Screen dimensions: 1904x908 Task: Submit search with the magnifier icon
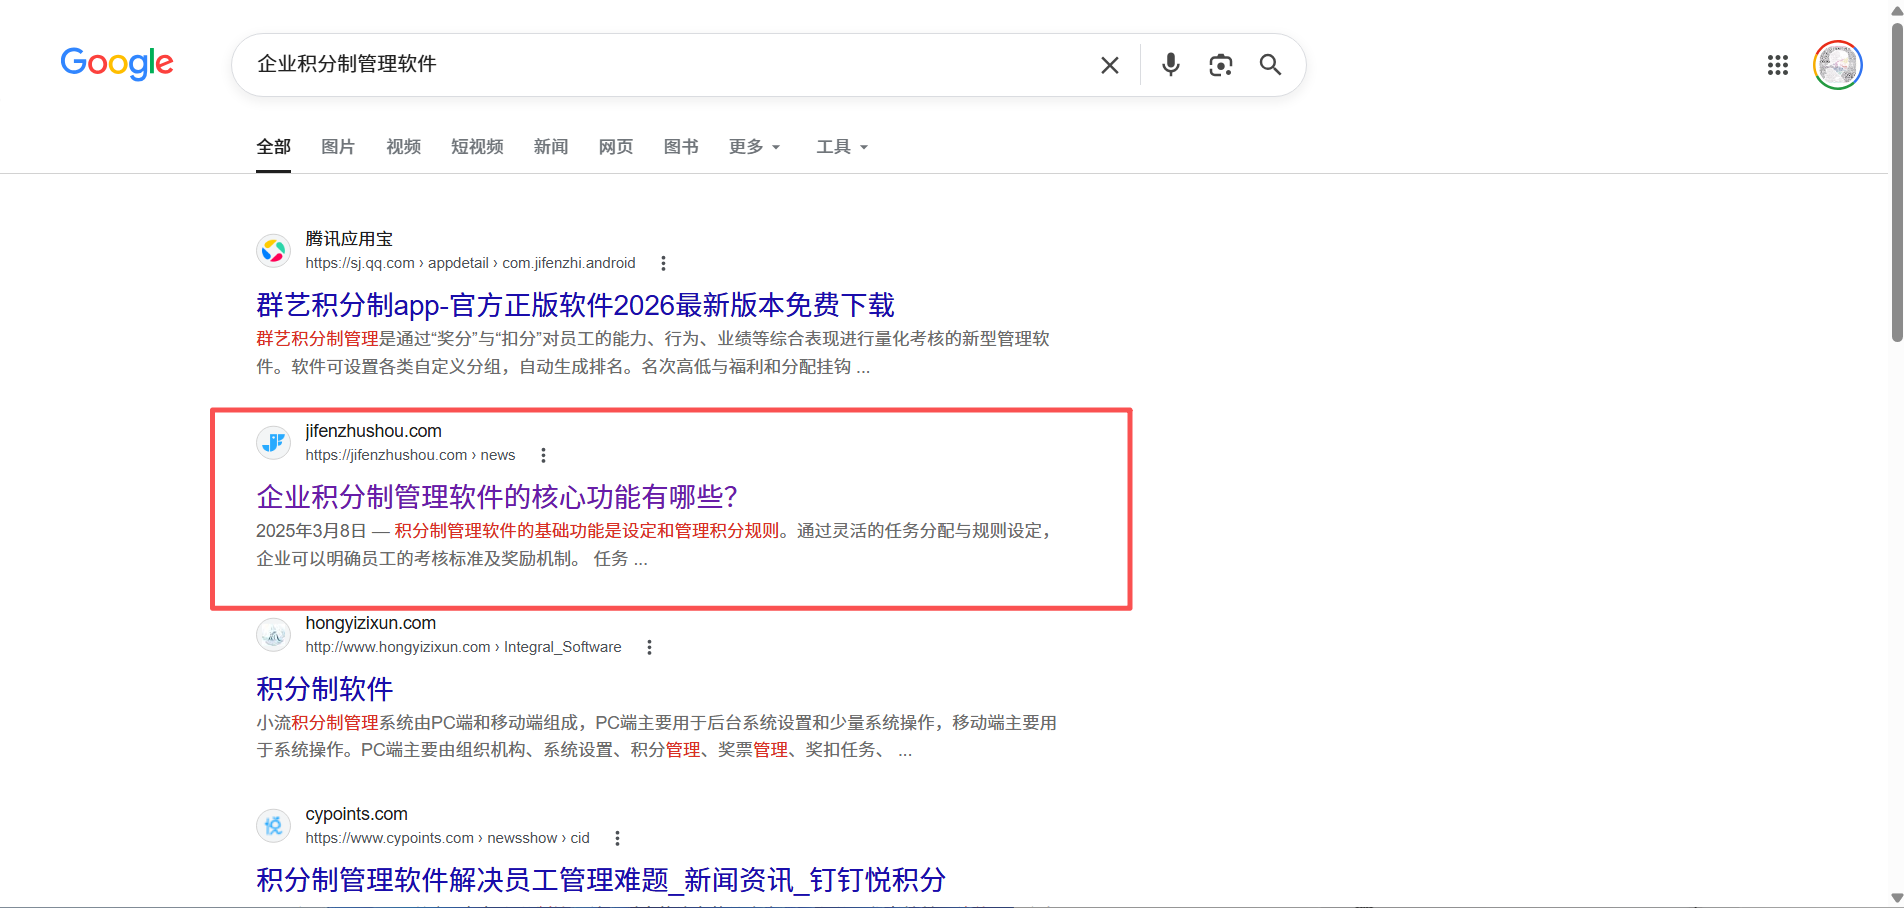[x=1270, y=65]
